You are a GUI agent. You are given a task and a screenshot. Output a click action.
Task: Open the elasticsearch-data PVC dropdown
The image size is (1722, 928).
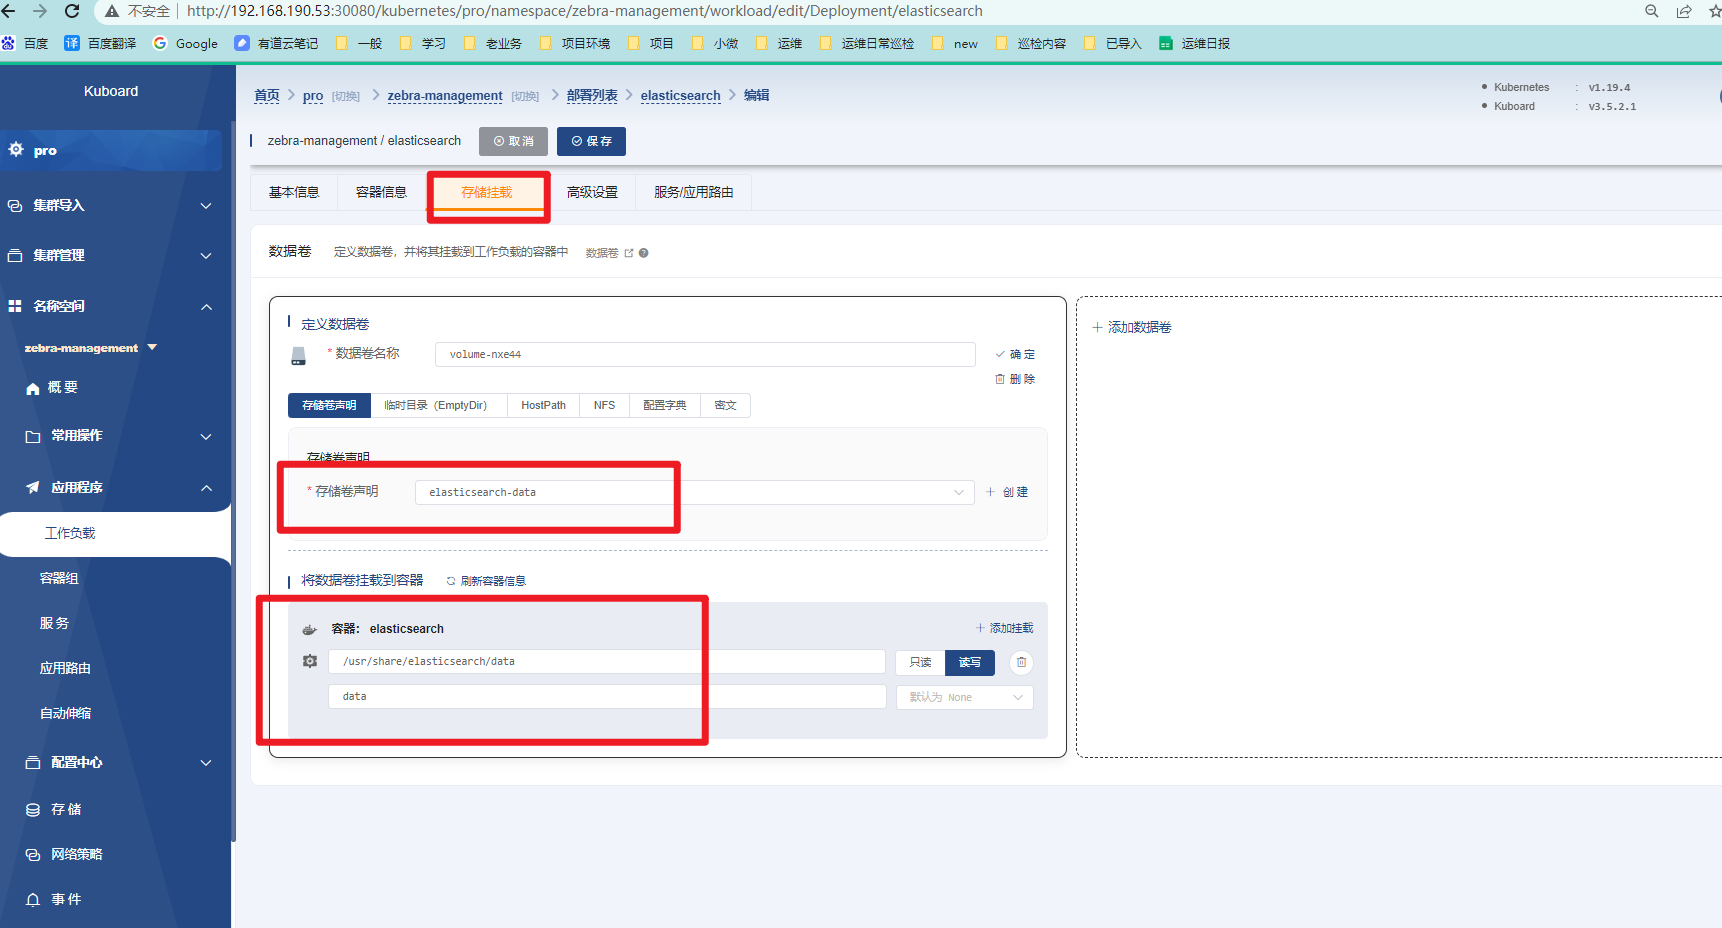click(695, 492)
